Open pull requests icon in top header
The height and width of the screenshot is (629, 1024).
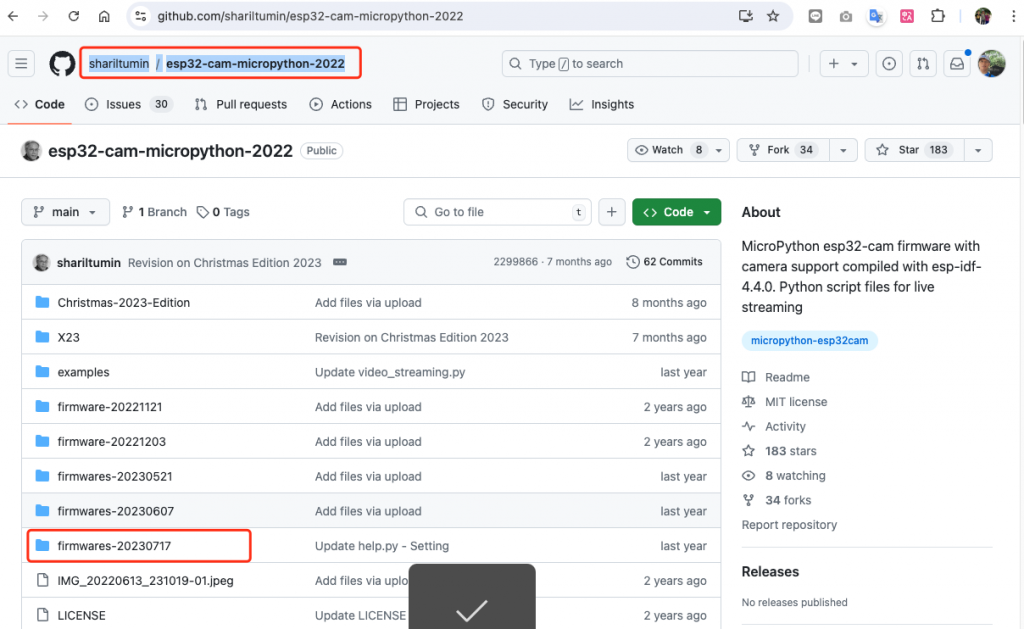923,63
